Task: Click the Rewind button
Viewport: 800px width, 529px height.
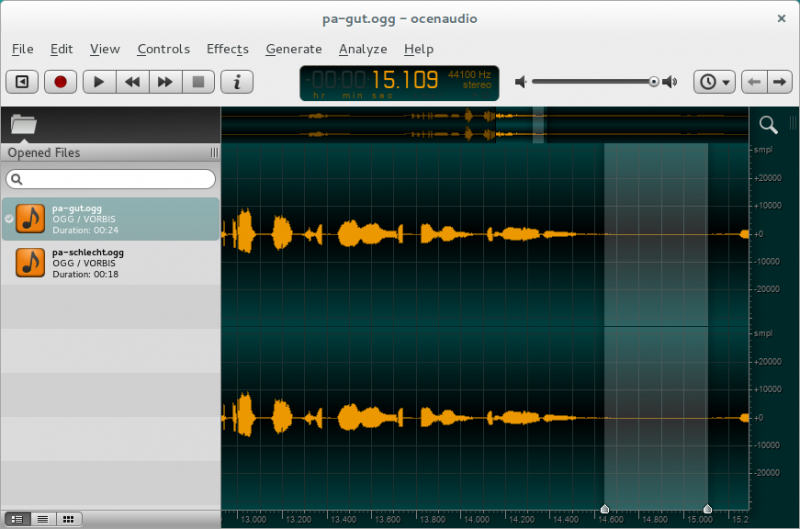Action: pyautogui.click(x=131, y=82)
